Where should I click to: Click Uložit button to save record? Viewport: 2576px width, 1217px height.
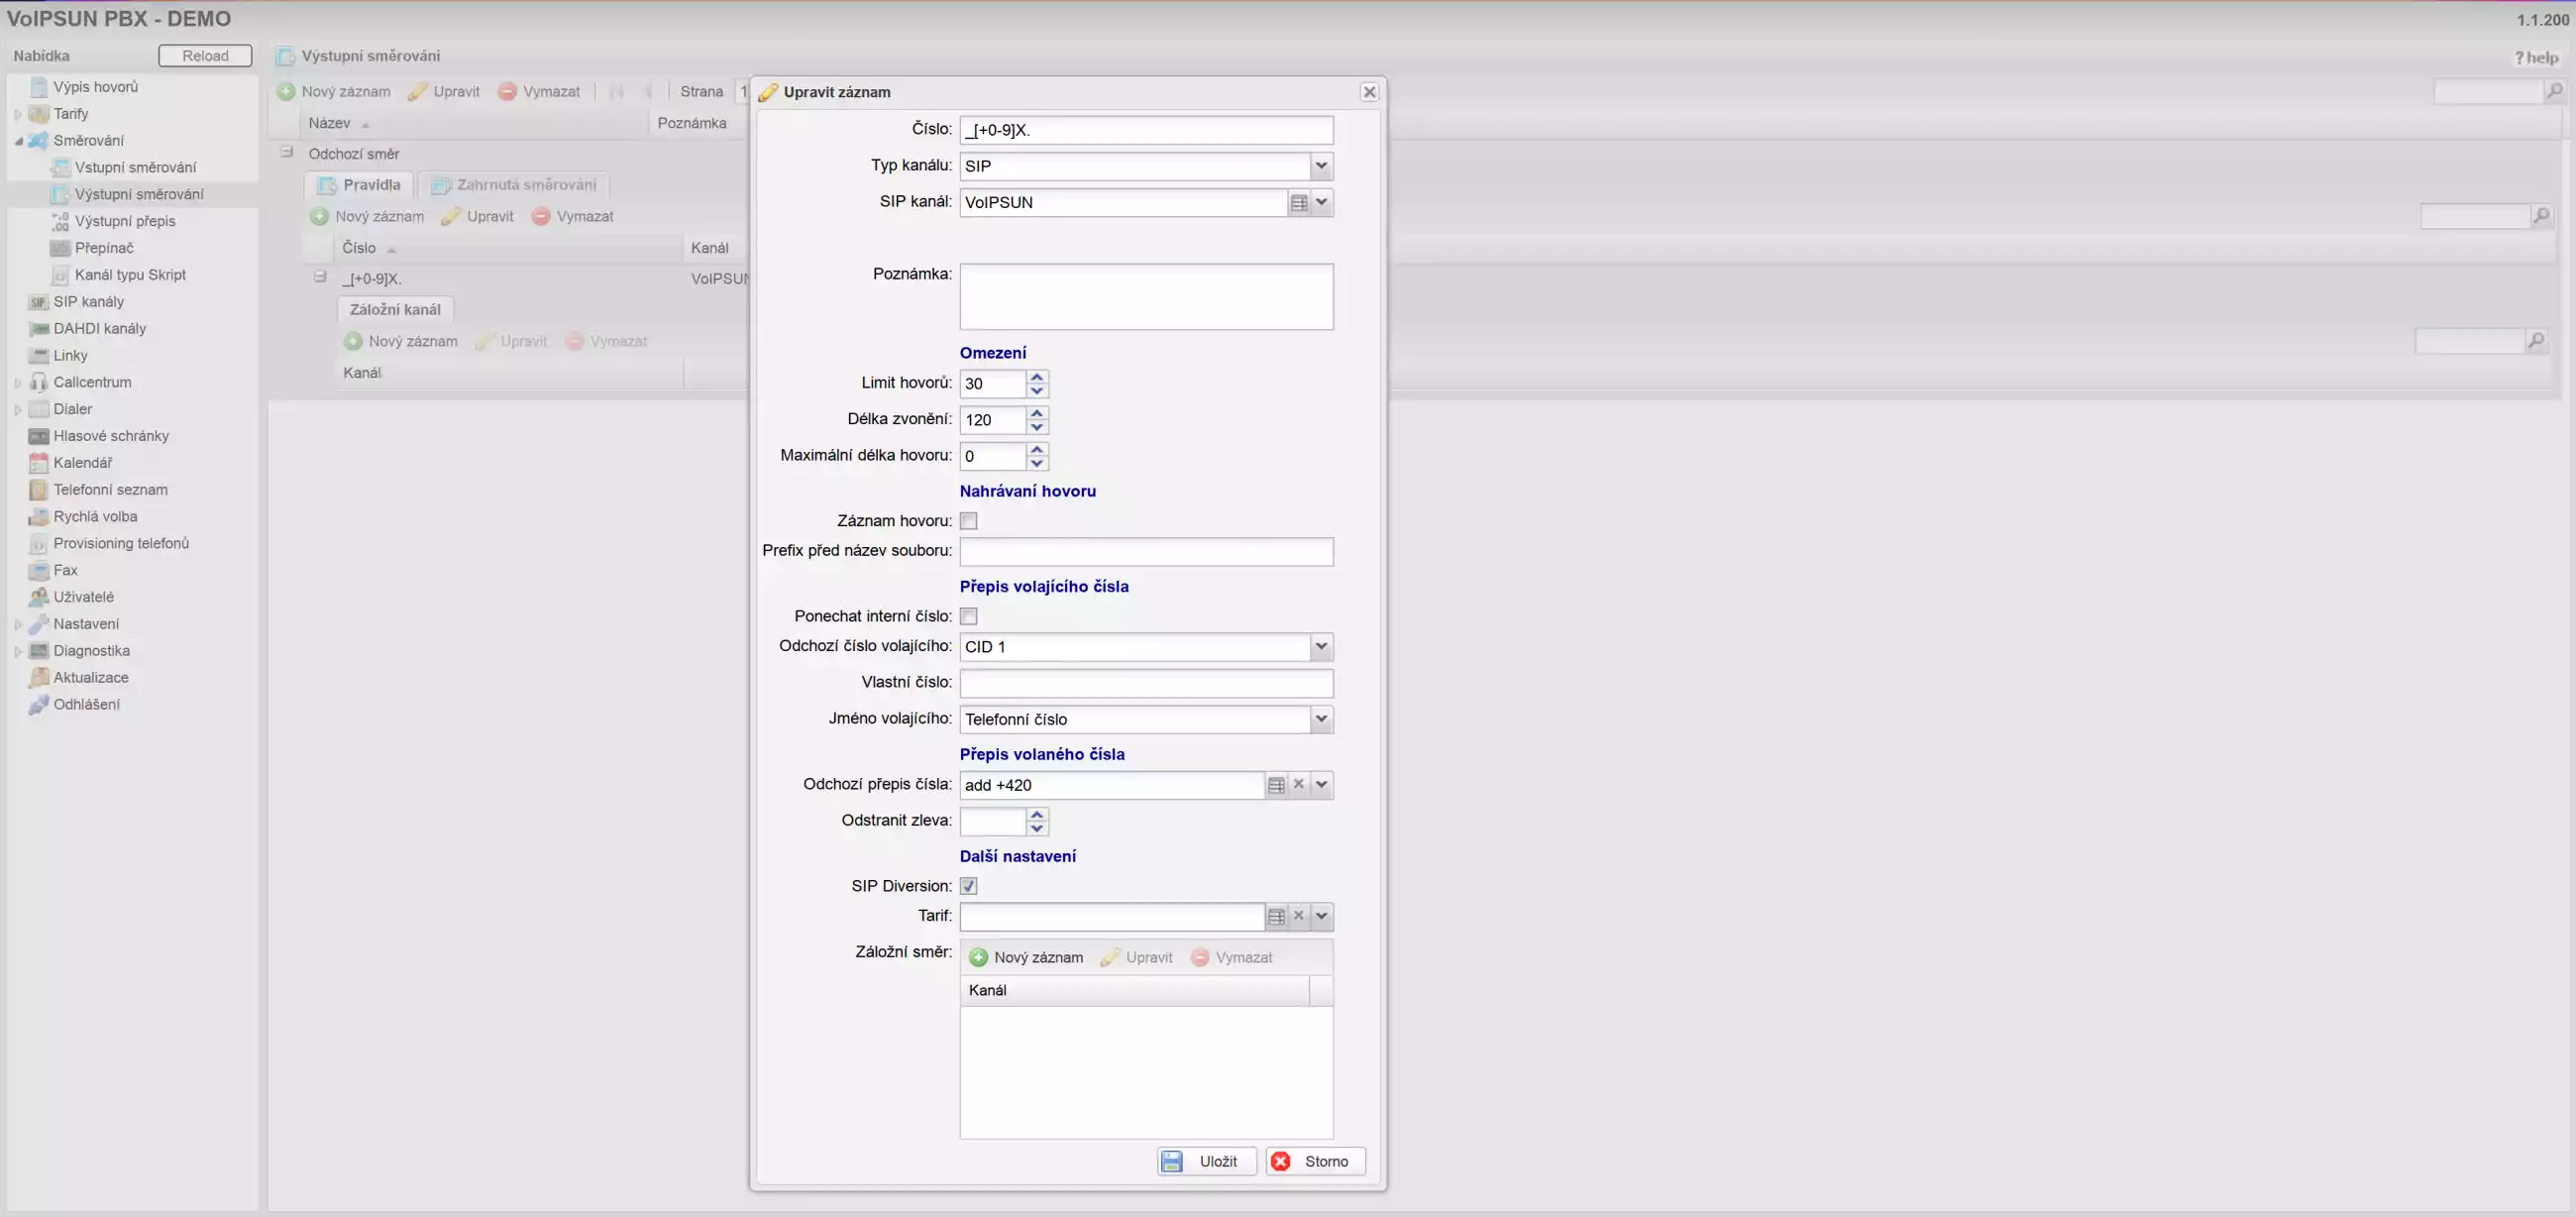(1207, 1161)
